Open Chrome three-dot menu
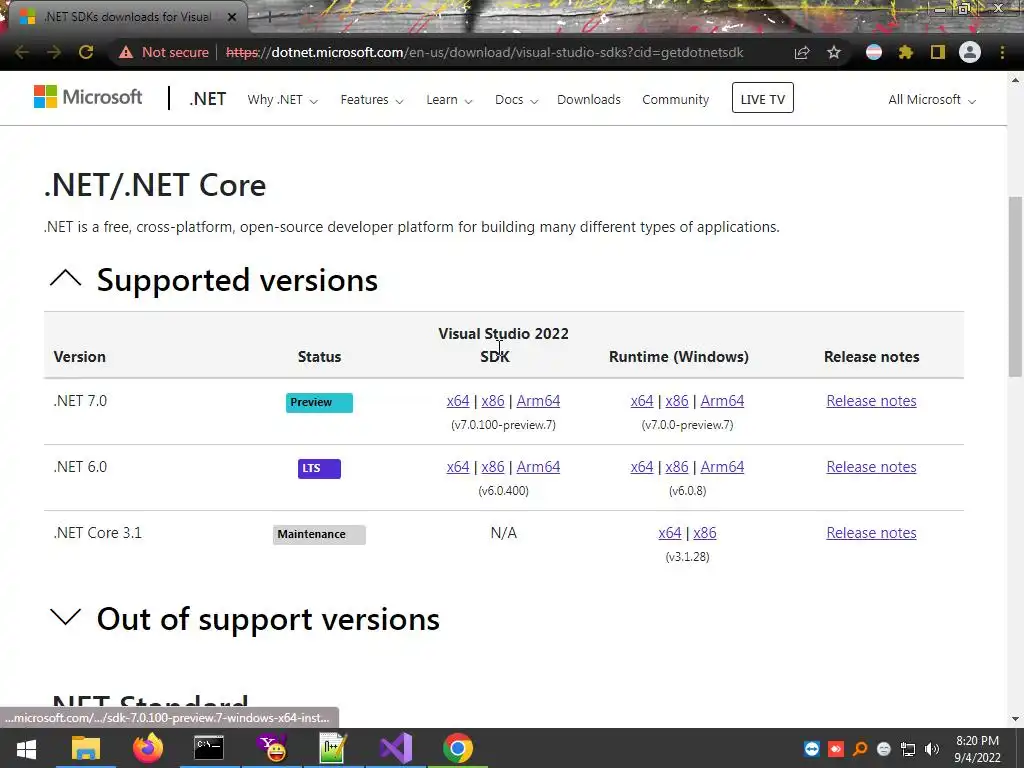1024x768 pixels. pos(1002,52)
